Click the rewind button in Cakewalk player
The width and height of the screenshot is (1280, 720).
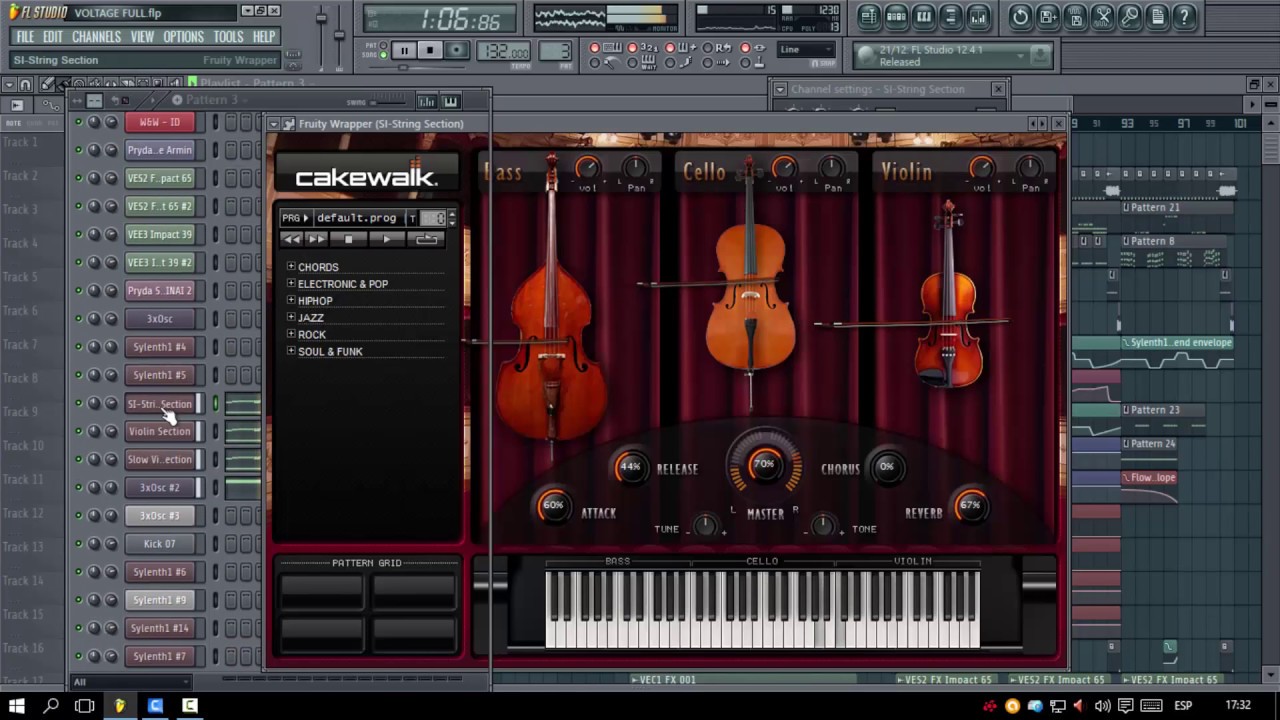pos(292,239)
